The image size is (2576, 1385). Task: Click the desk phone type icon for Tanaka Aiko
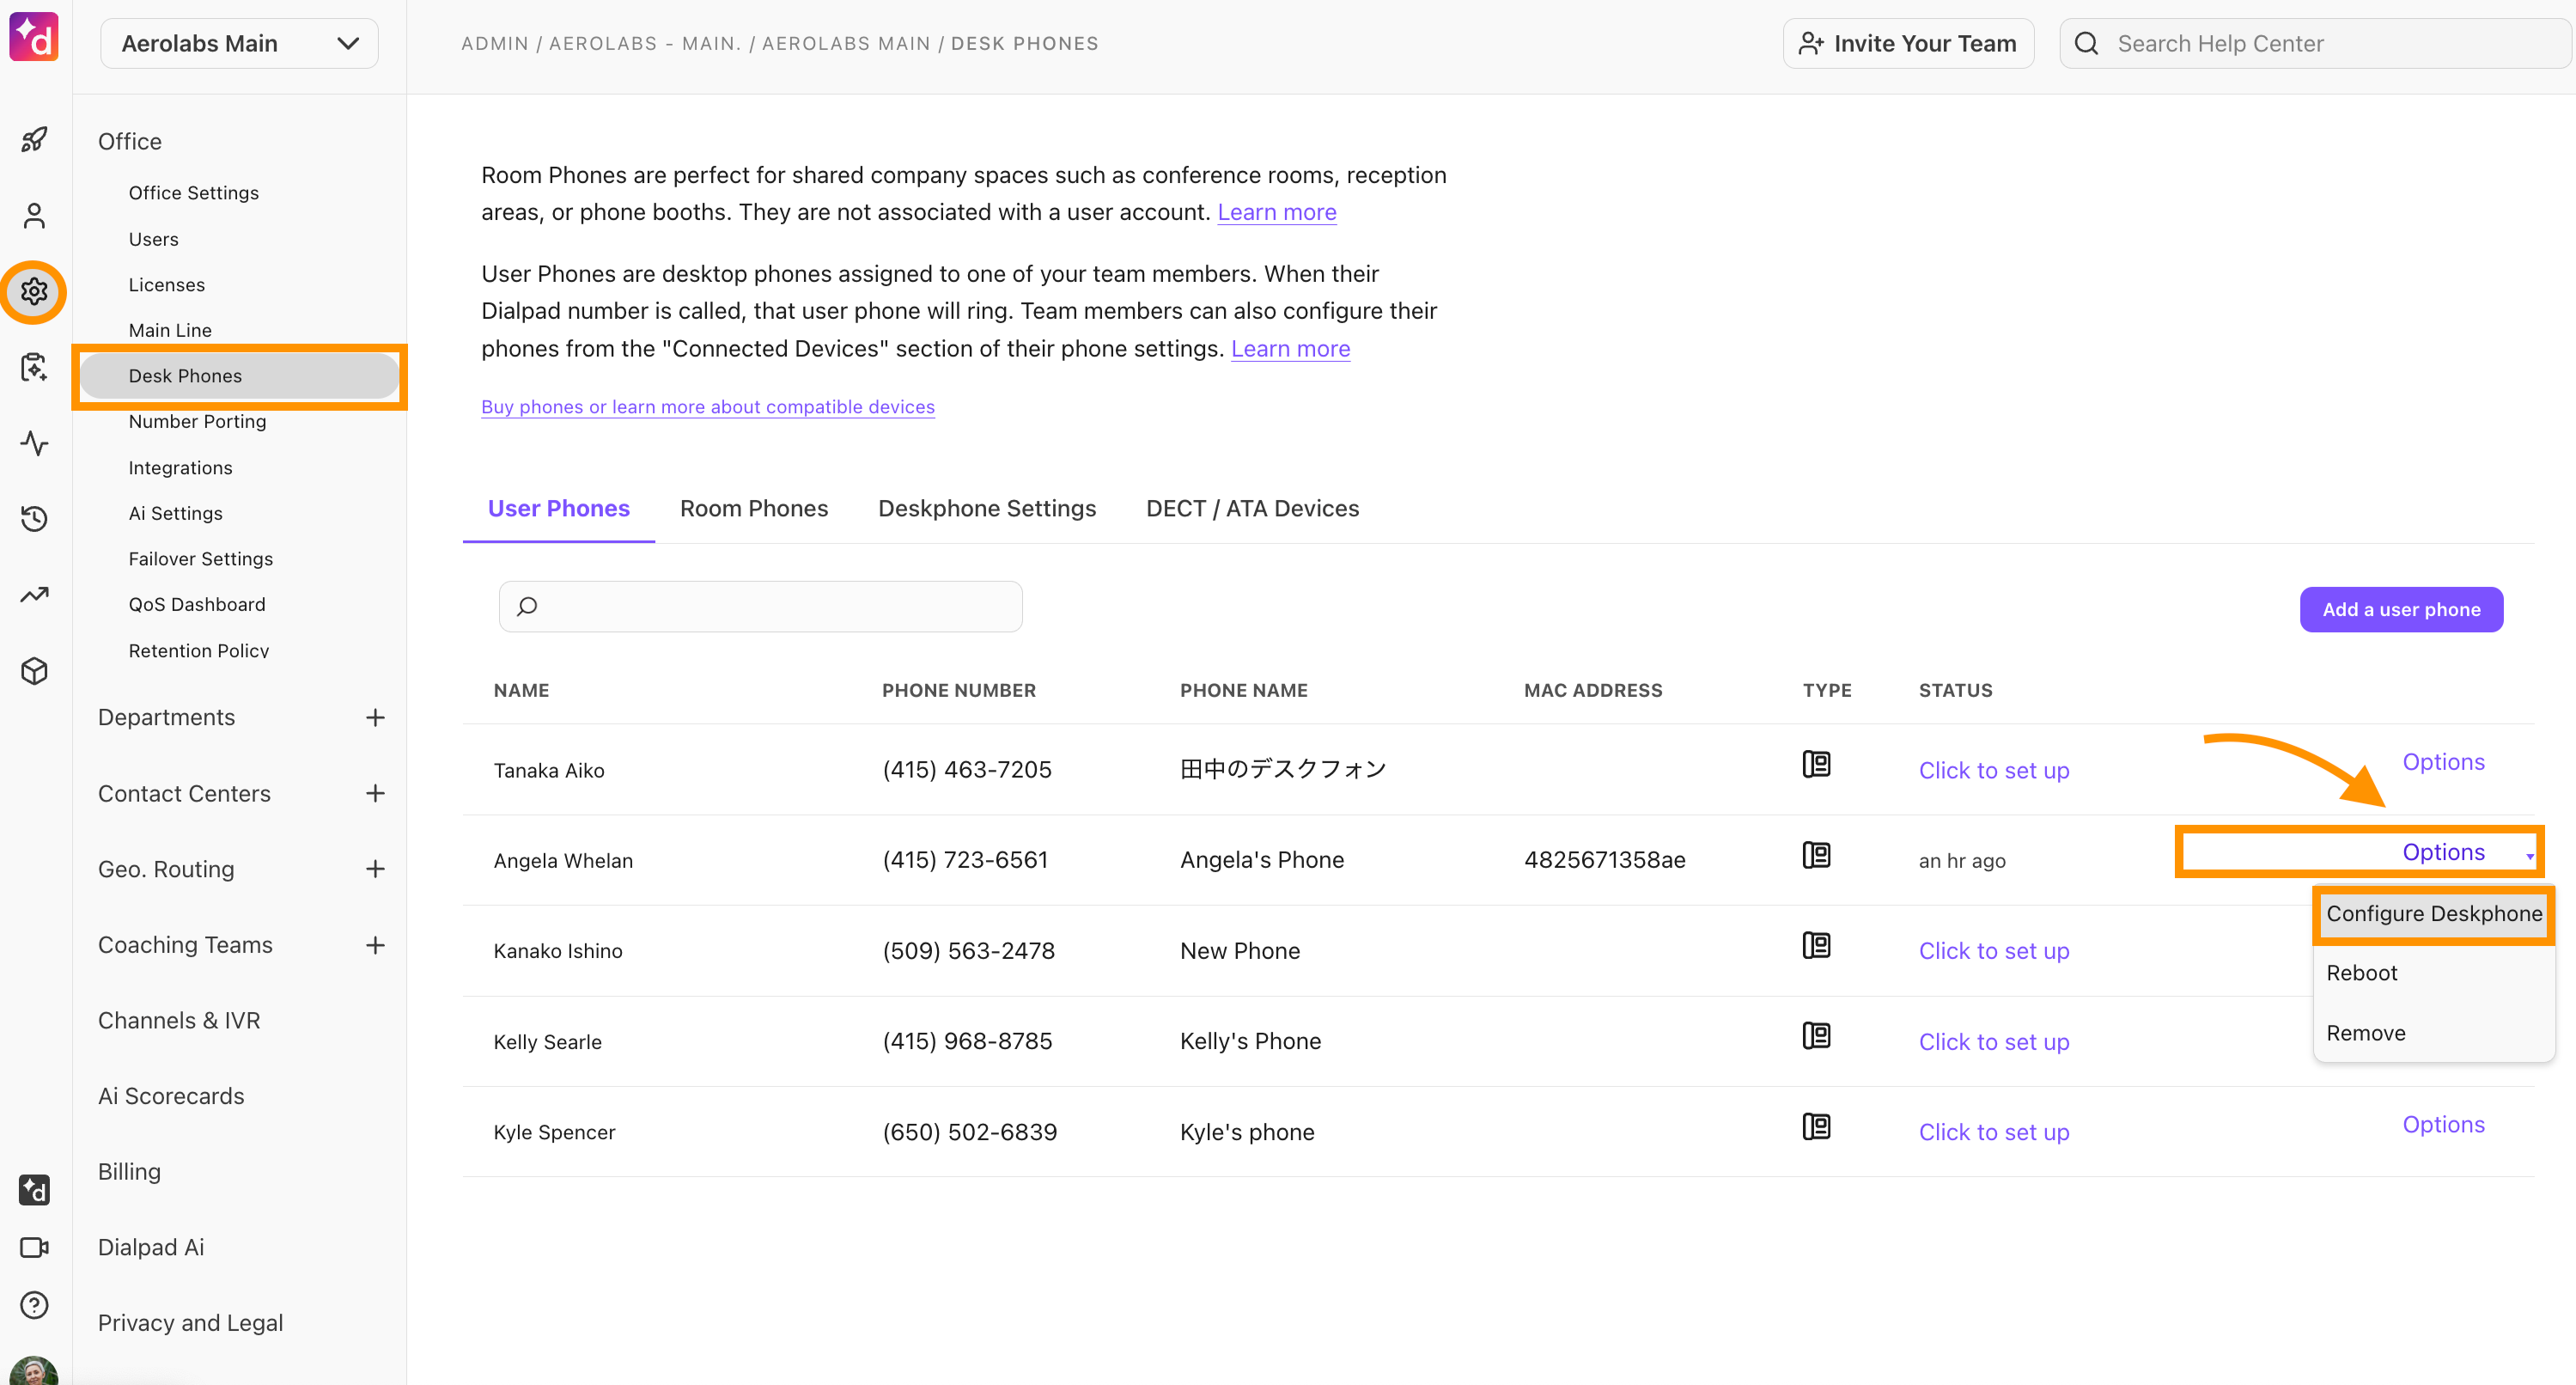[x=1816, y=765]
